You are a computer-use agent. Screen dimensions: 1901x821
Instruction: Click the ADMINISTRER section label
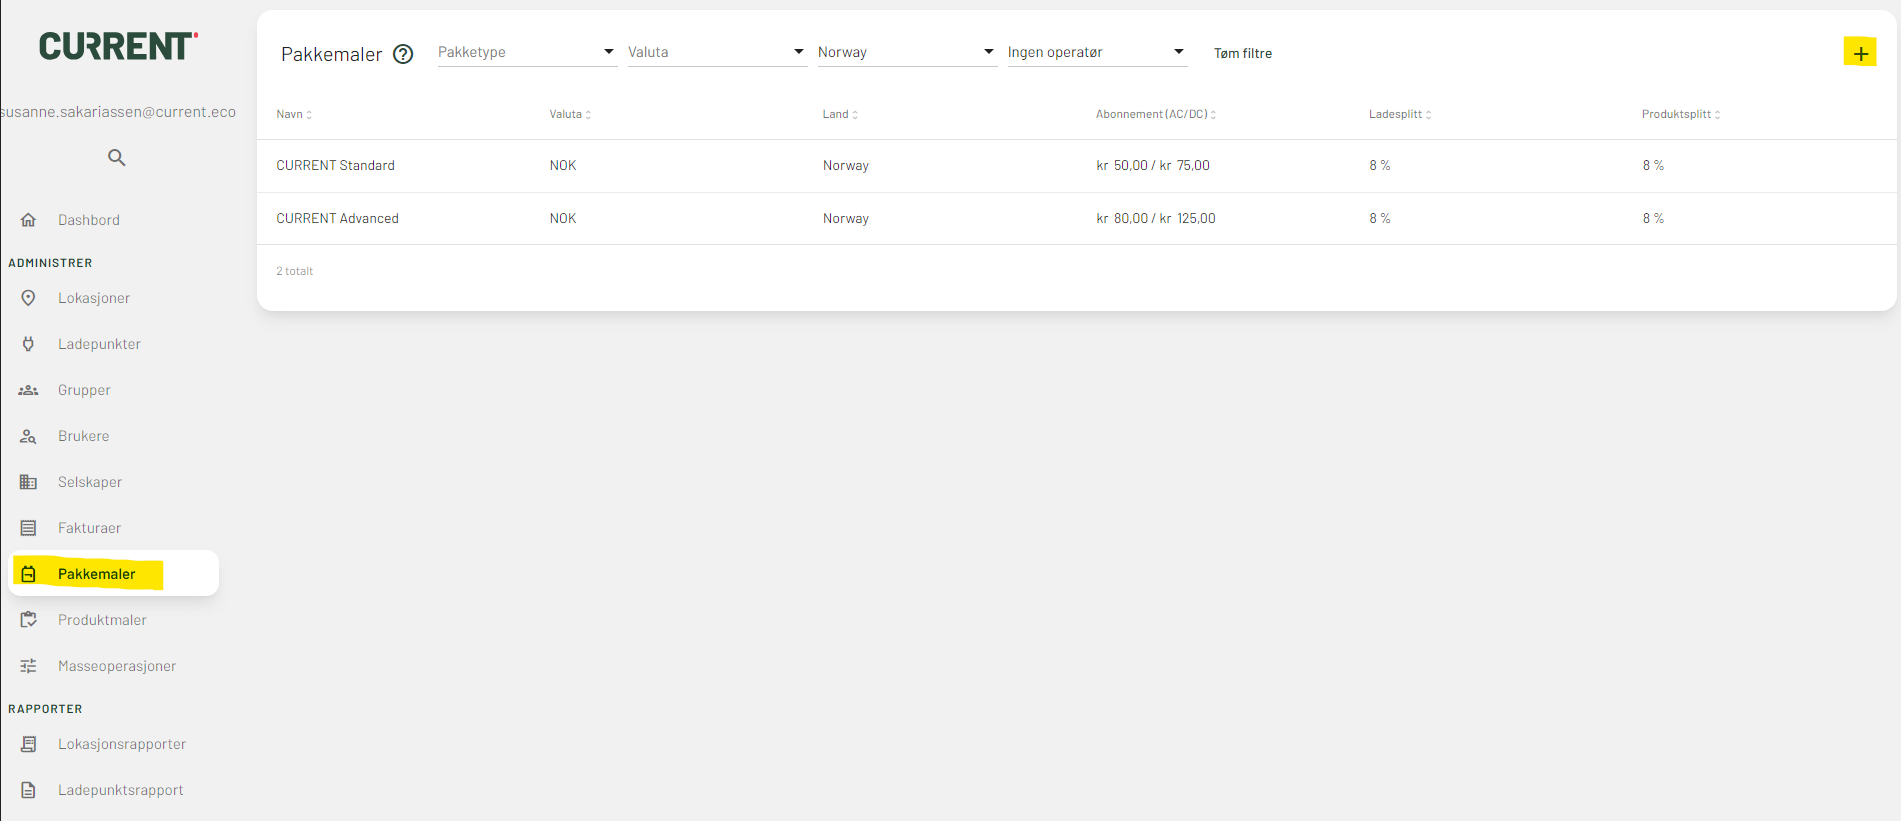pos(50,263)
